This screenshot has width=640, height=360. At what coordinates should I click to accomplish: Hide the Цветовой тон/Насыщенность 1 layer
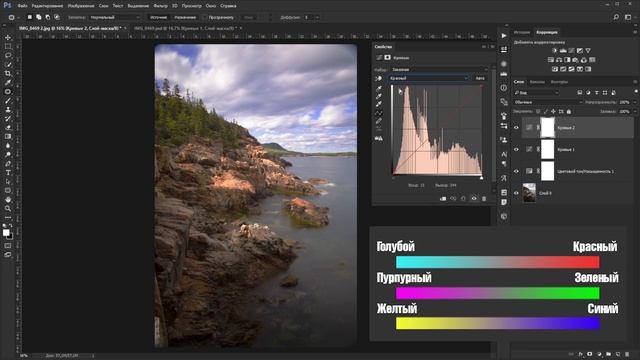[x=516, y=171]
